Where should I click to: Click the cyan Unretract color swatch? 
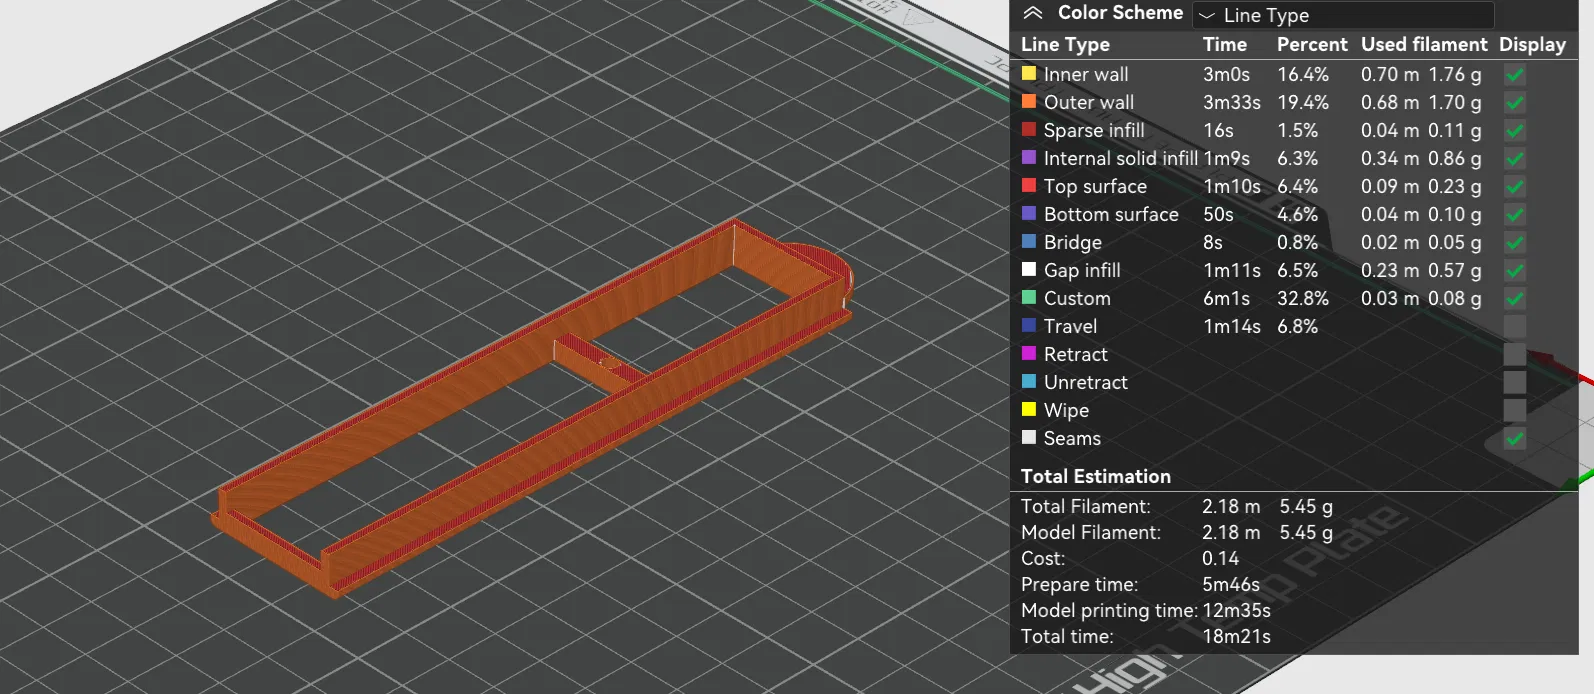pos(1029,381)
